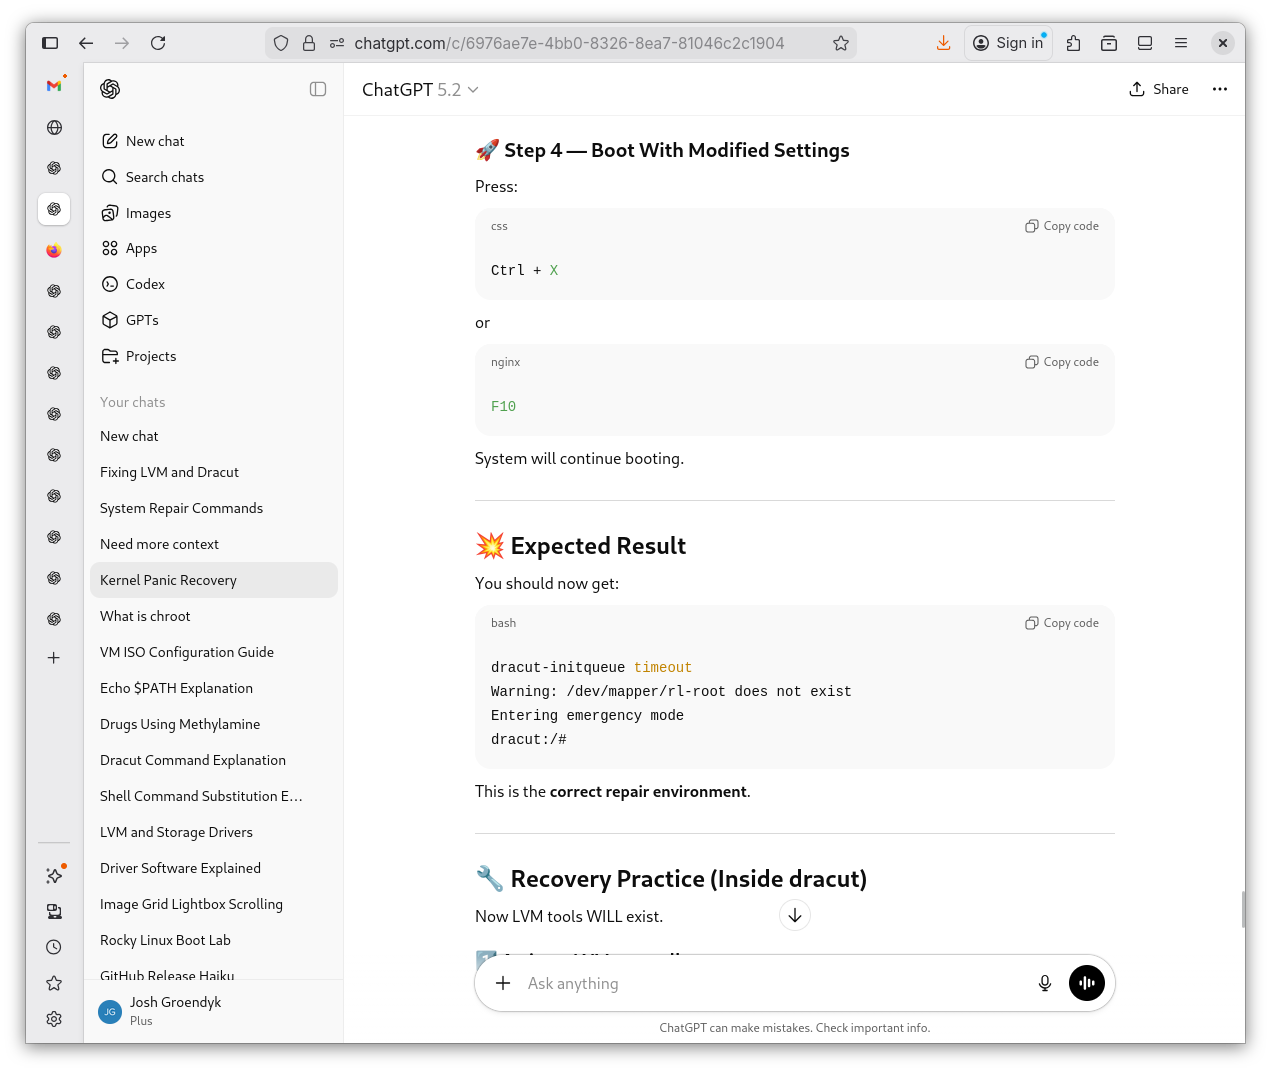
Task: Open the Kernel Panic Recovery chat
Action: tap(168, 580)
